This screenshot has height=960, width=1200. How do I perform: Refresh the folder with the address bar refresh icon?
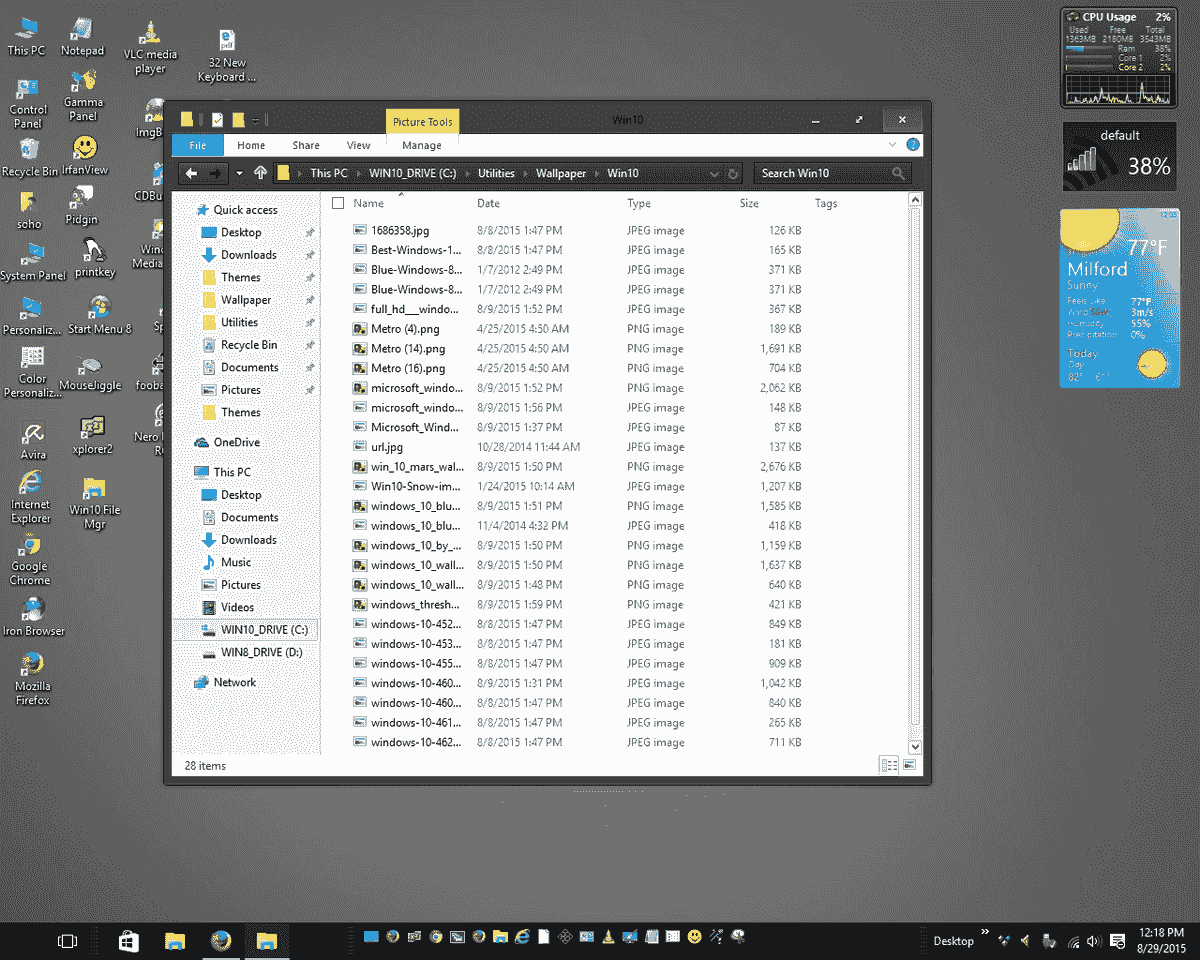coord(734,173)
